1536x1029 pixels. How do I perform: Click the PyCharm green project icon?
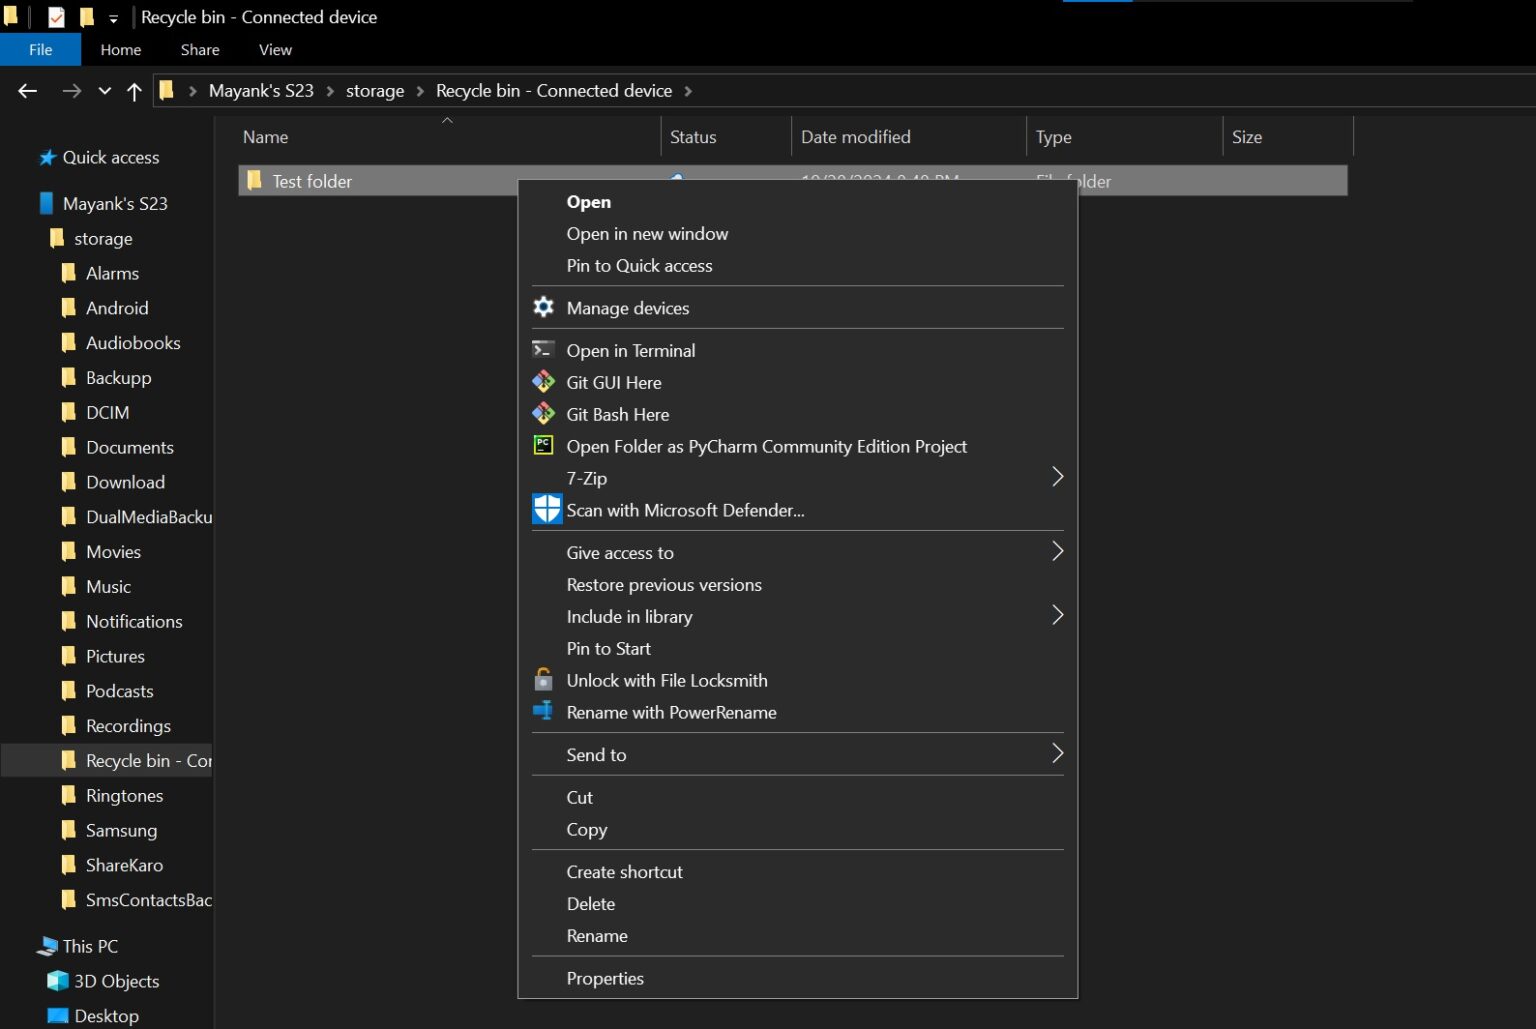click(x=543, y=446)
